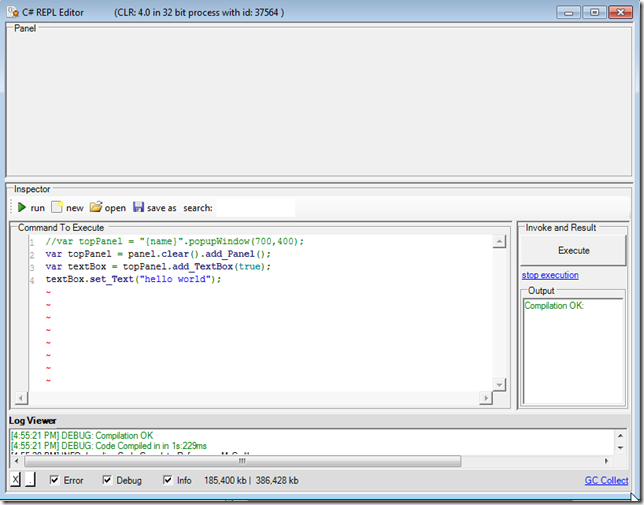
Task: Click the new script page icon
Action: point(57,207)
